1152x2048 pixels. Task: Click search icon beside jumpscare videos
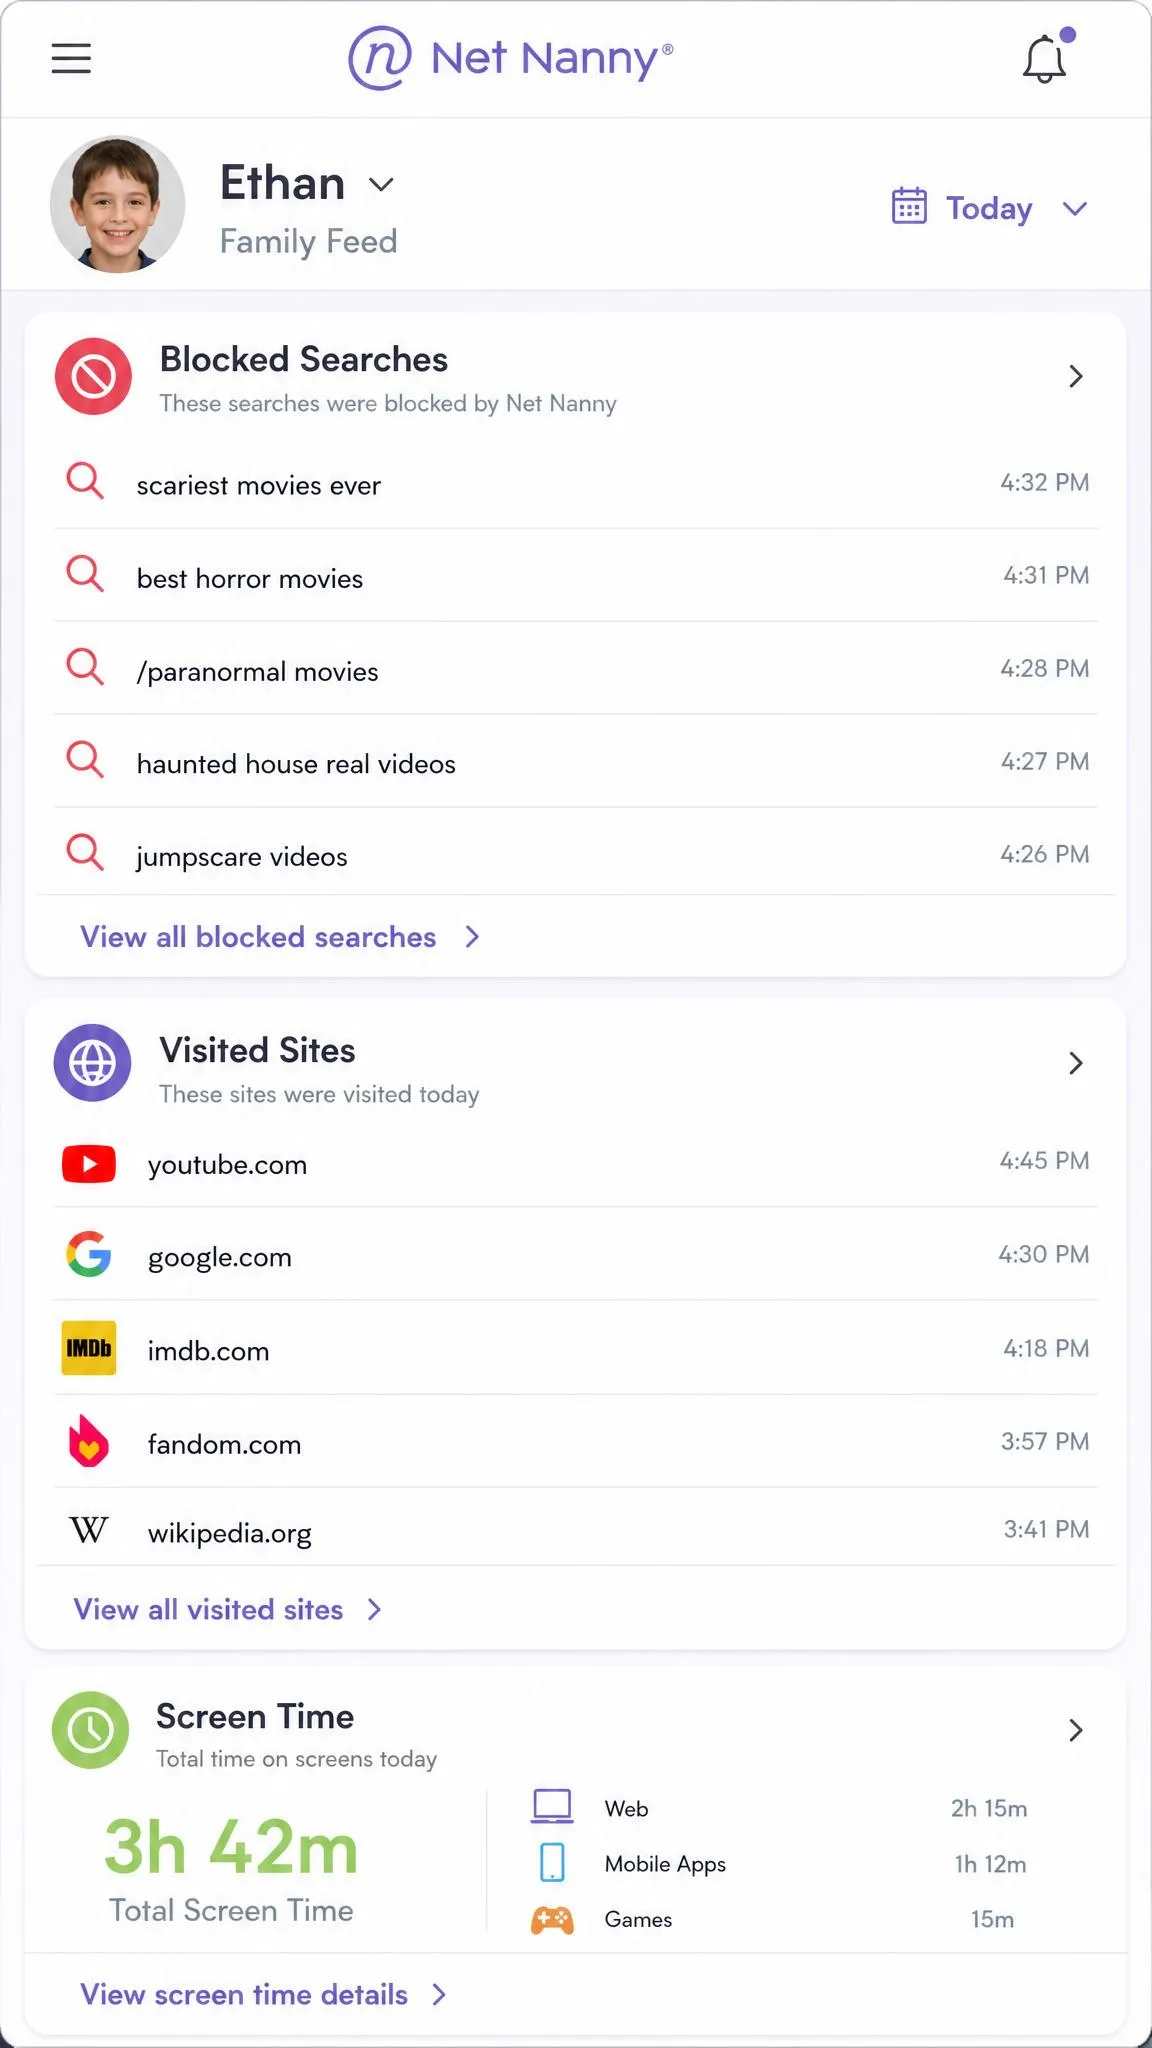(x=85, y=852)
